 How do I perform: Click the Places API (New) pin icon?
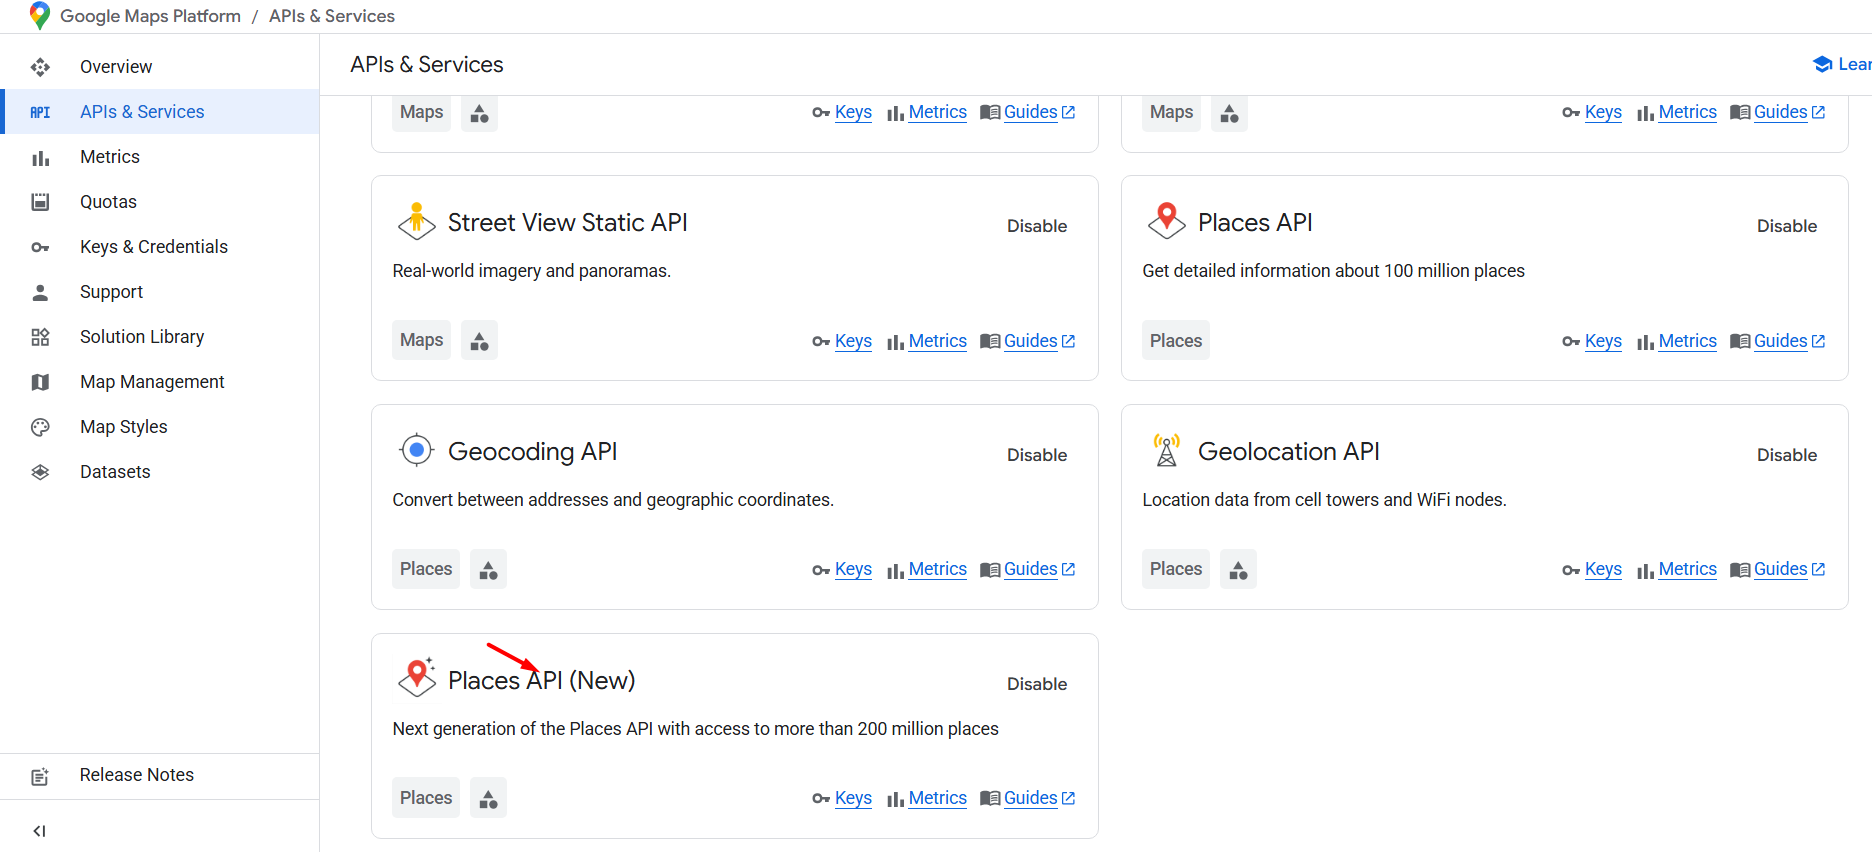[x=416, y=678]
